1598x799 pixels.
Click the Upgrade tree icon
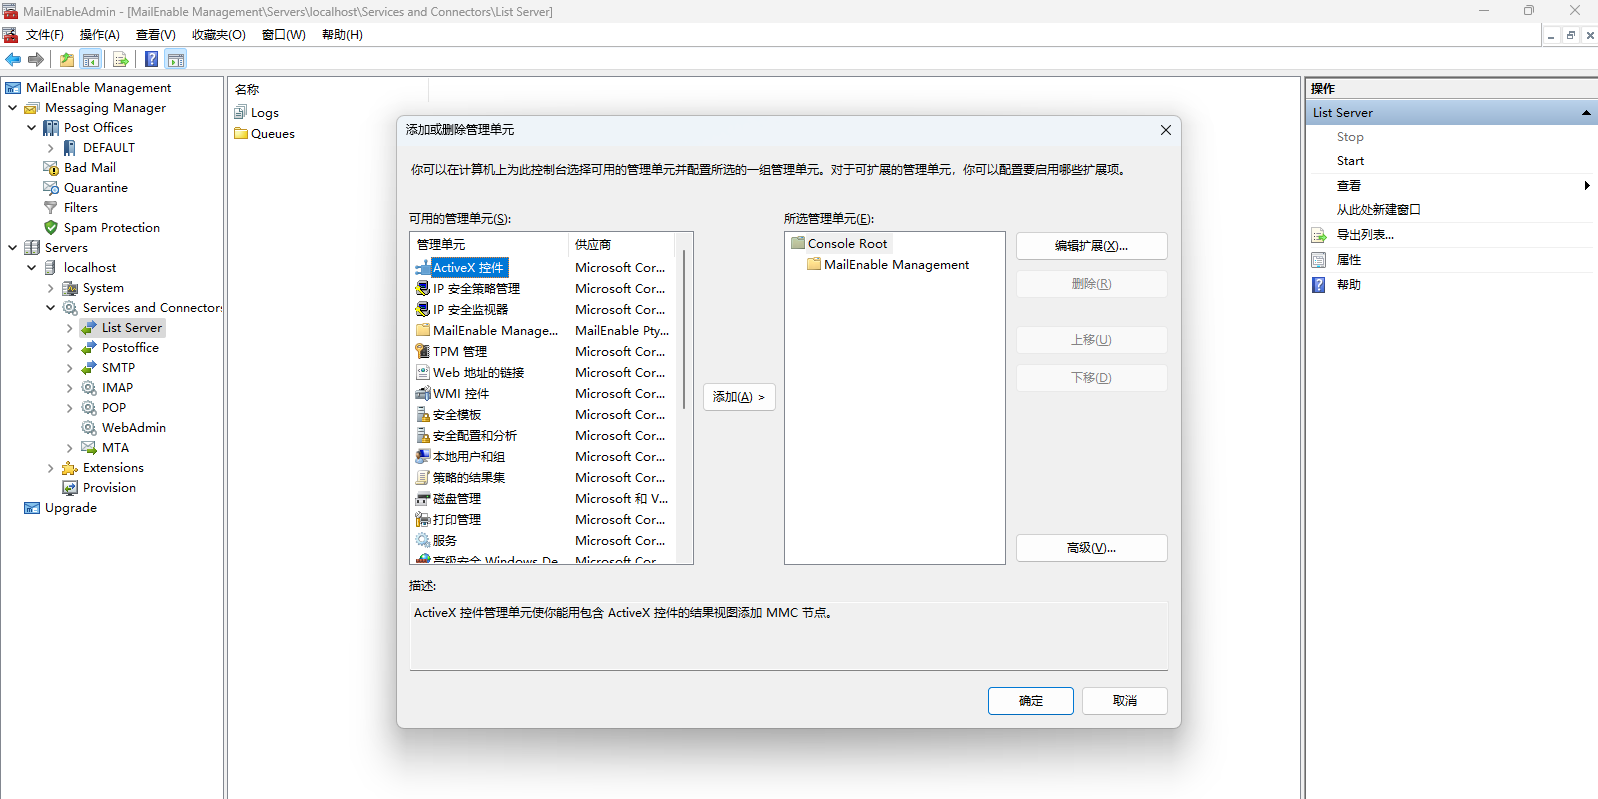32,508
